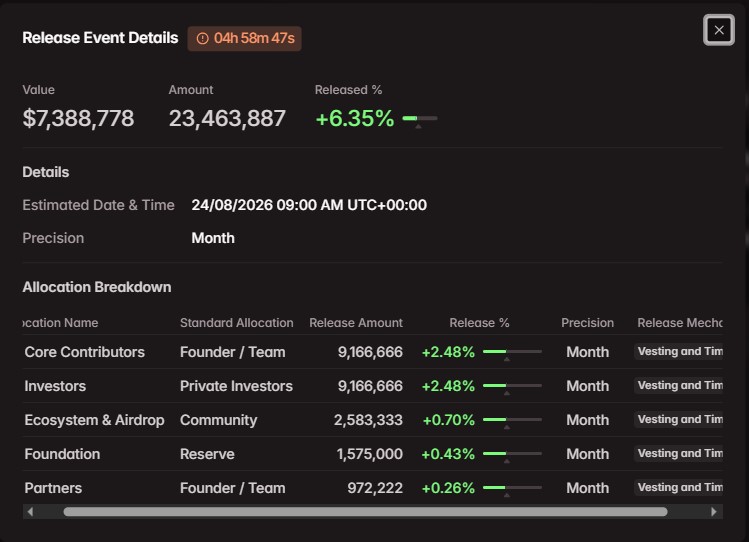
Task: Click Vesting tag in Ecosystem & Airdrop row
Action: (x=678, y=419)
